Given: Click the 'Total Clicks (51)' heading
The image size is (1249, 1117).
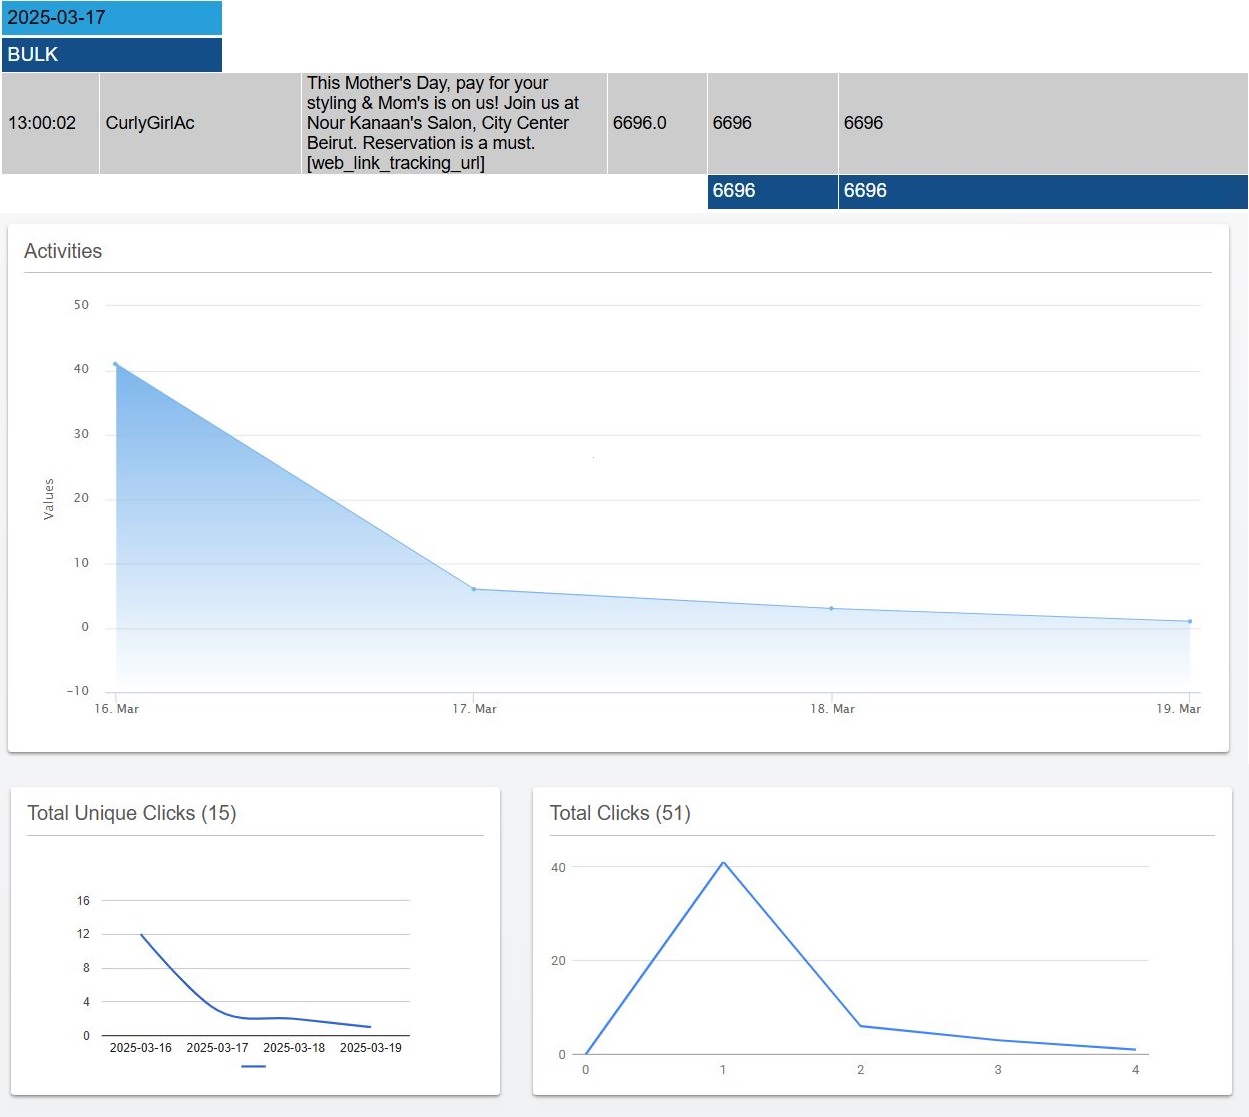Looking at the screenshot, I should 620,813.
